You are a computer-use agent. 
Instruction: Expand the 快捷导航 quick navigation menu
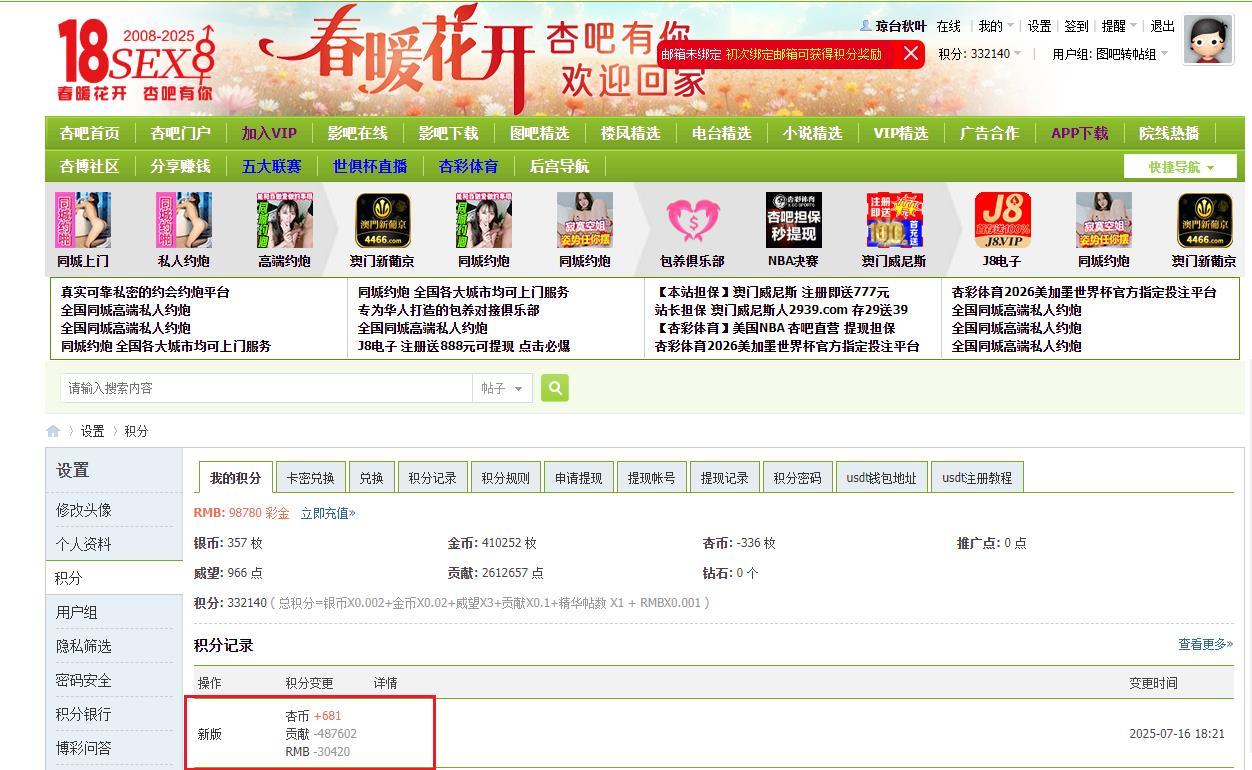[1180, 167]
